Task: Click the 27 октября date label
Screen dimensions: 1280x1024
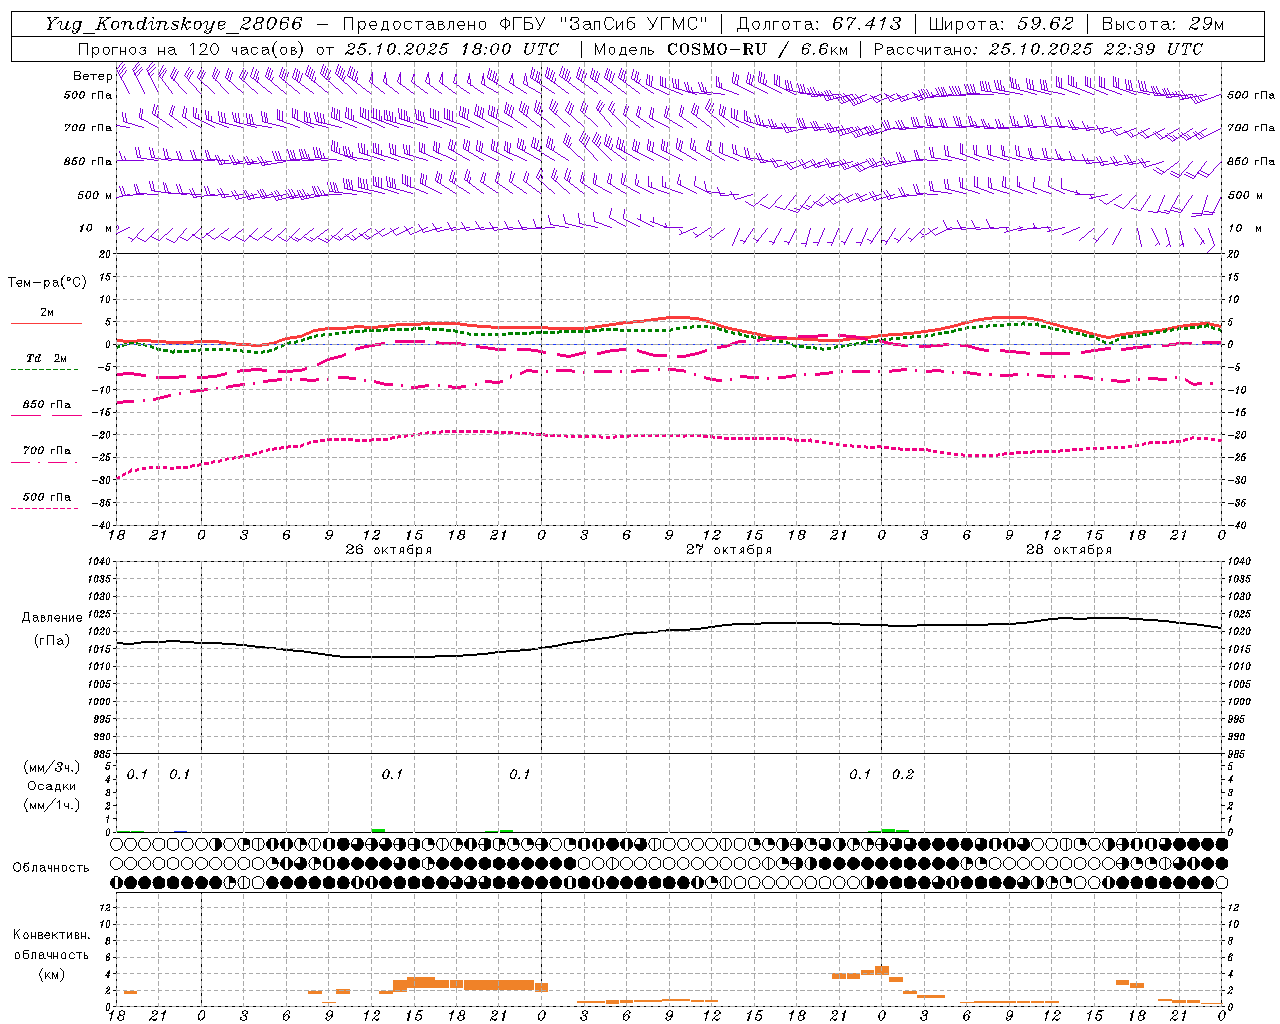Action: 728,550
